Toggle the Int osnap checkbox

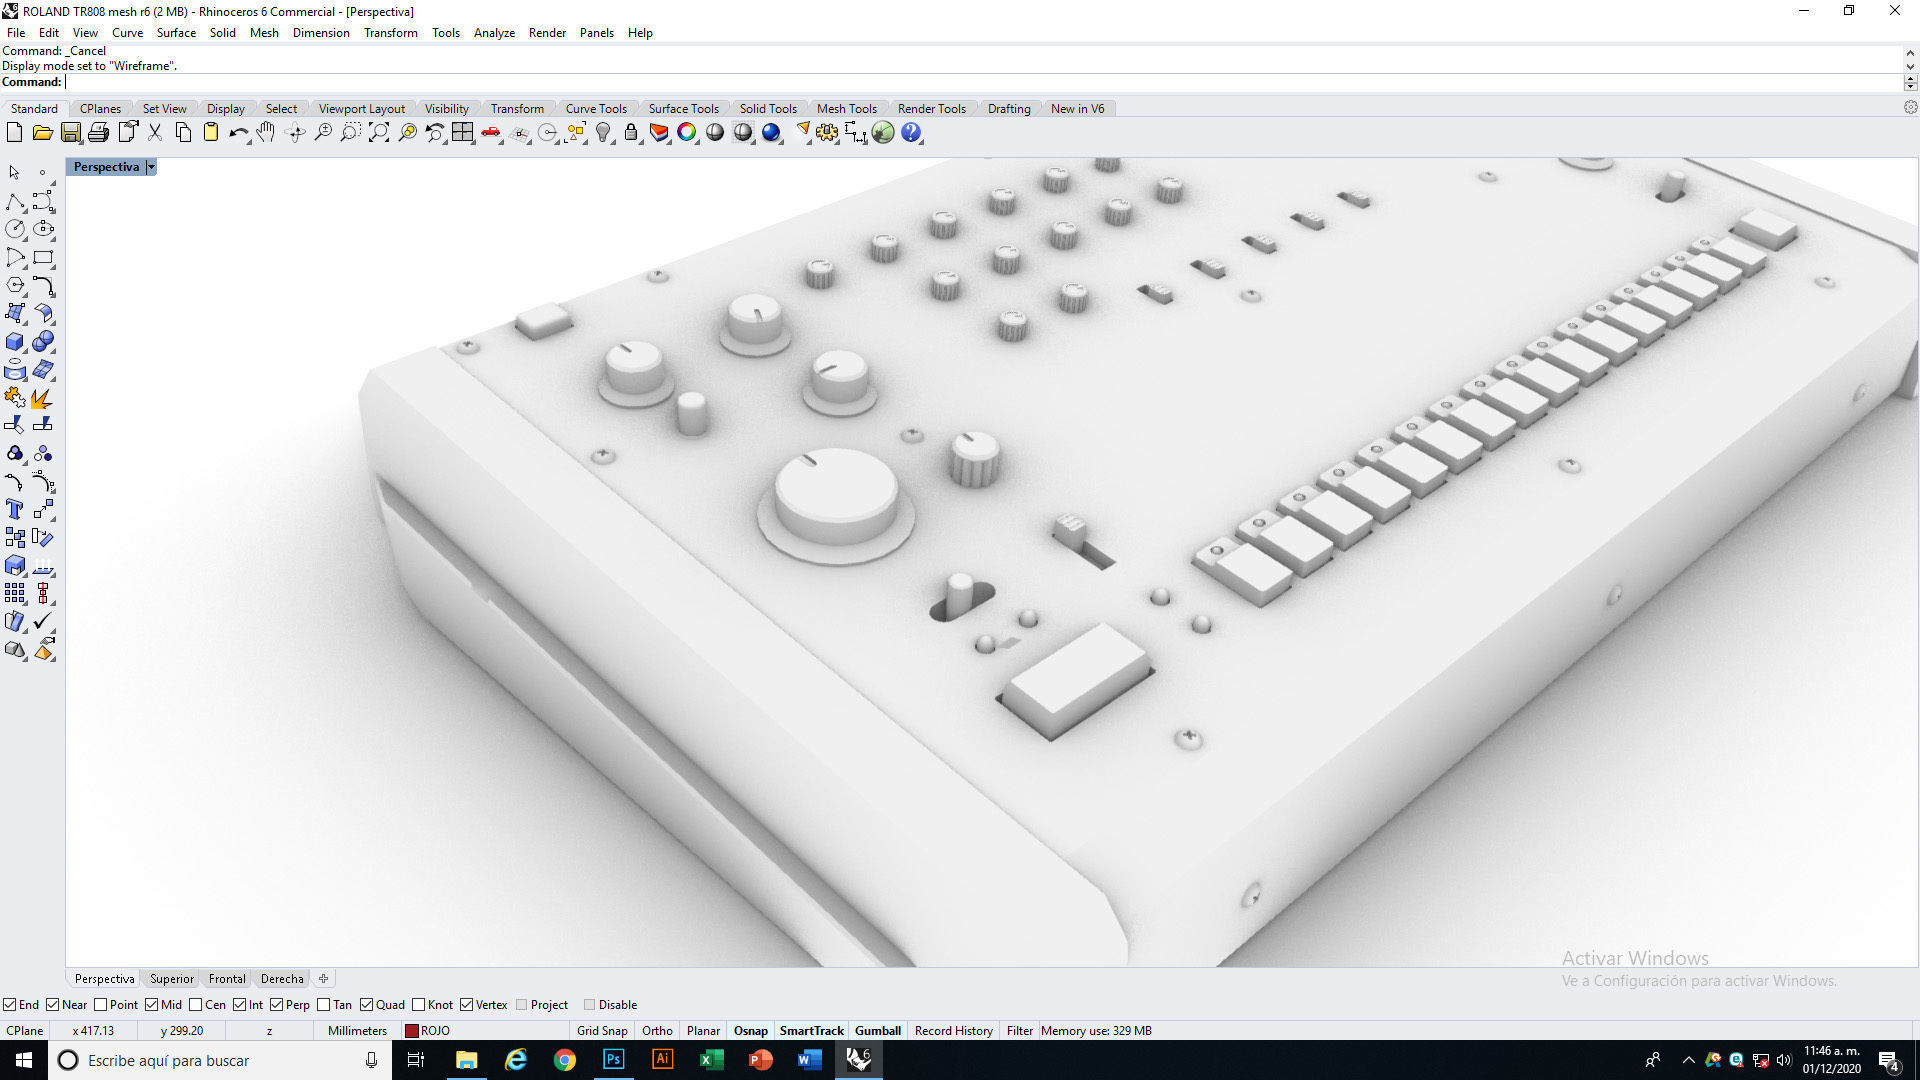[x=240, y=1005]
